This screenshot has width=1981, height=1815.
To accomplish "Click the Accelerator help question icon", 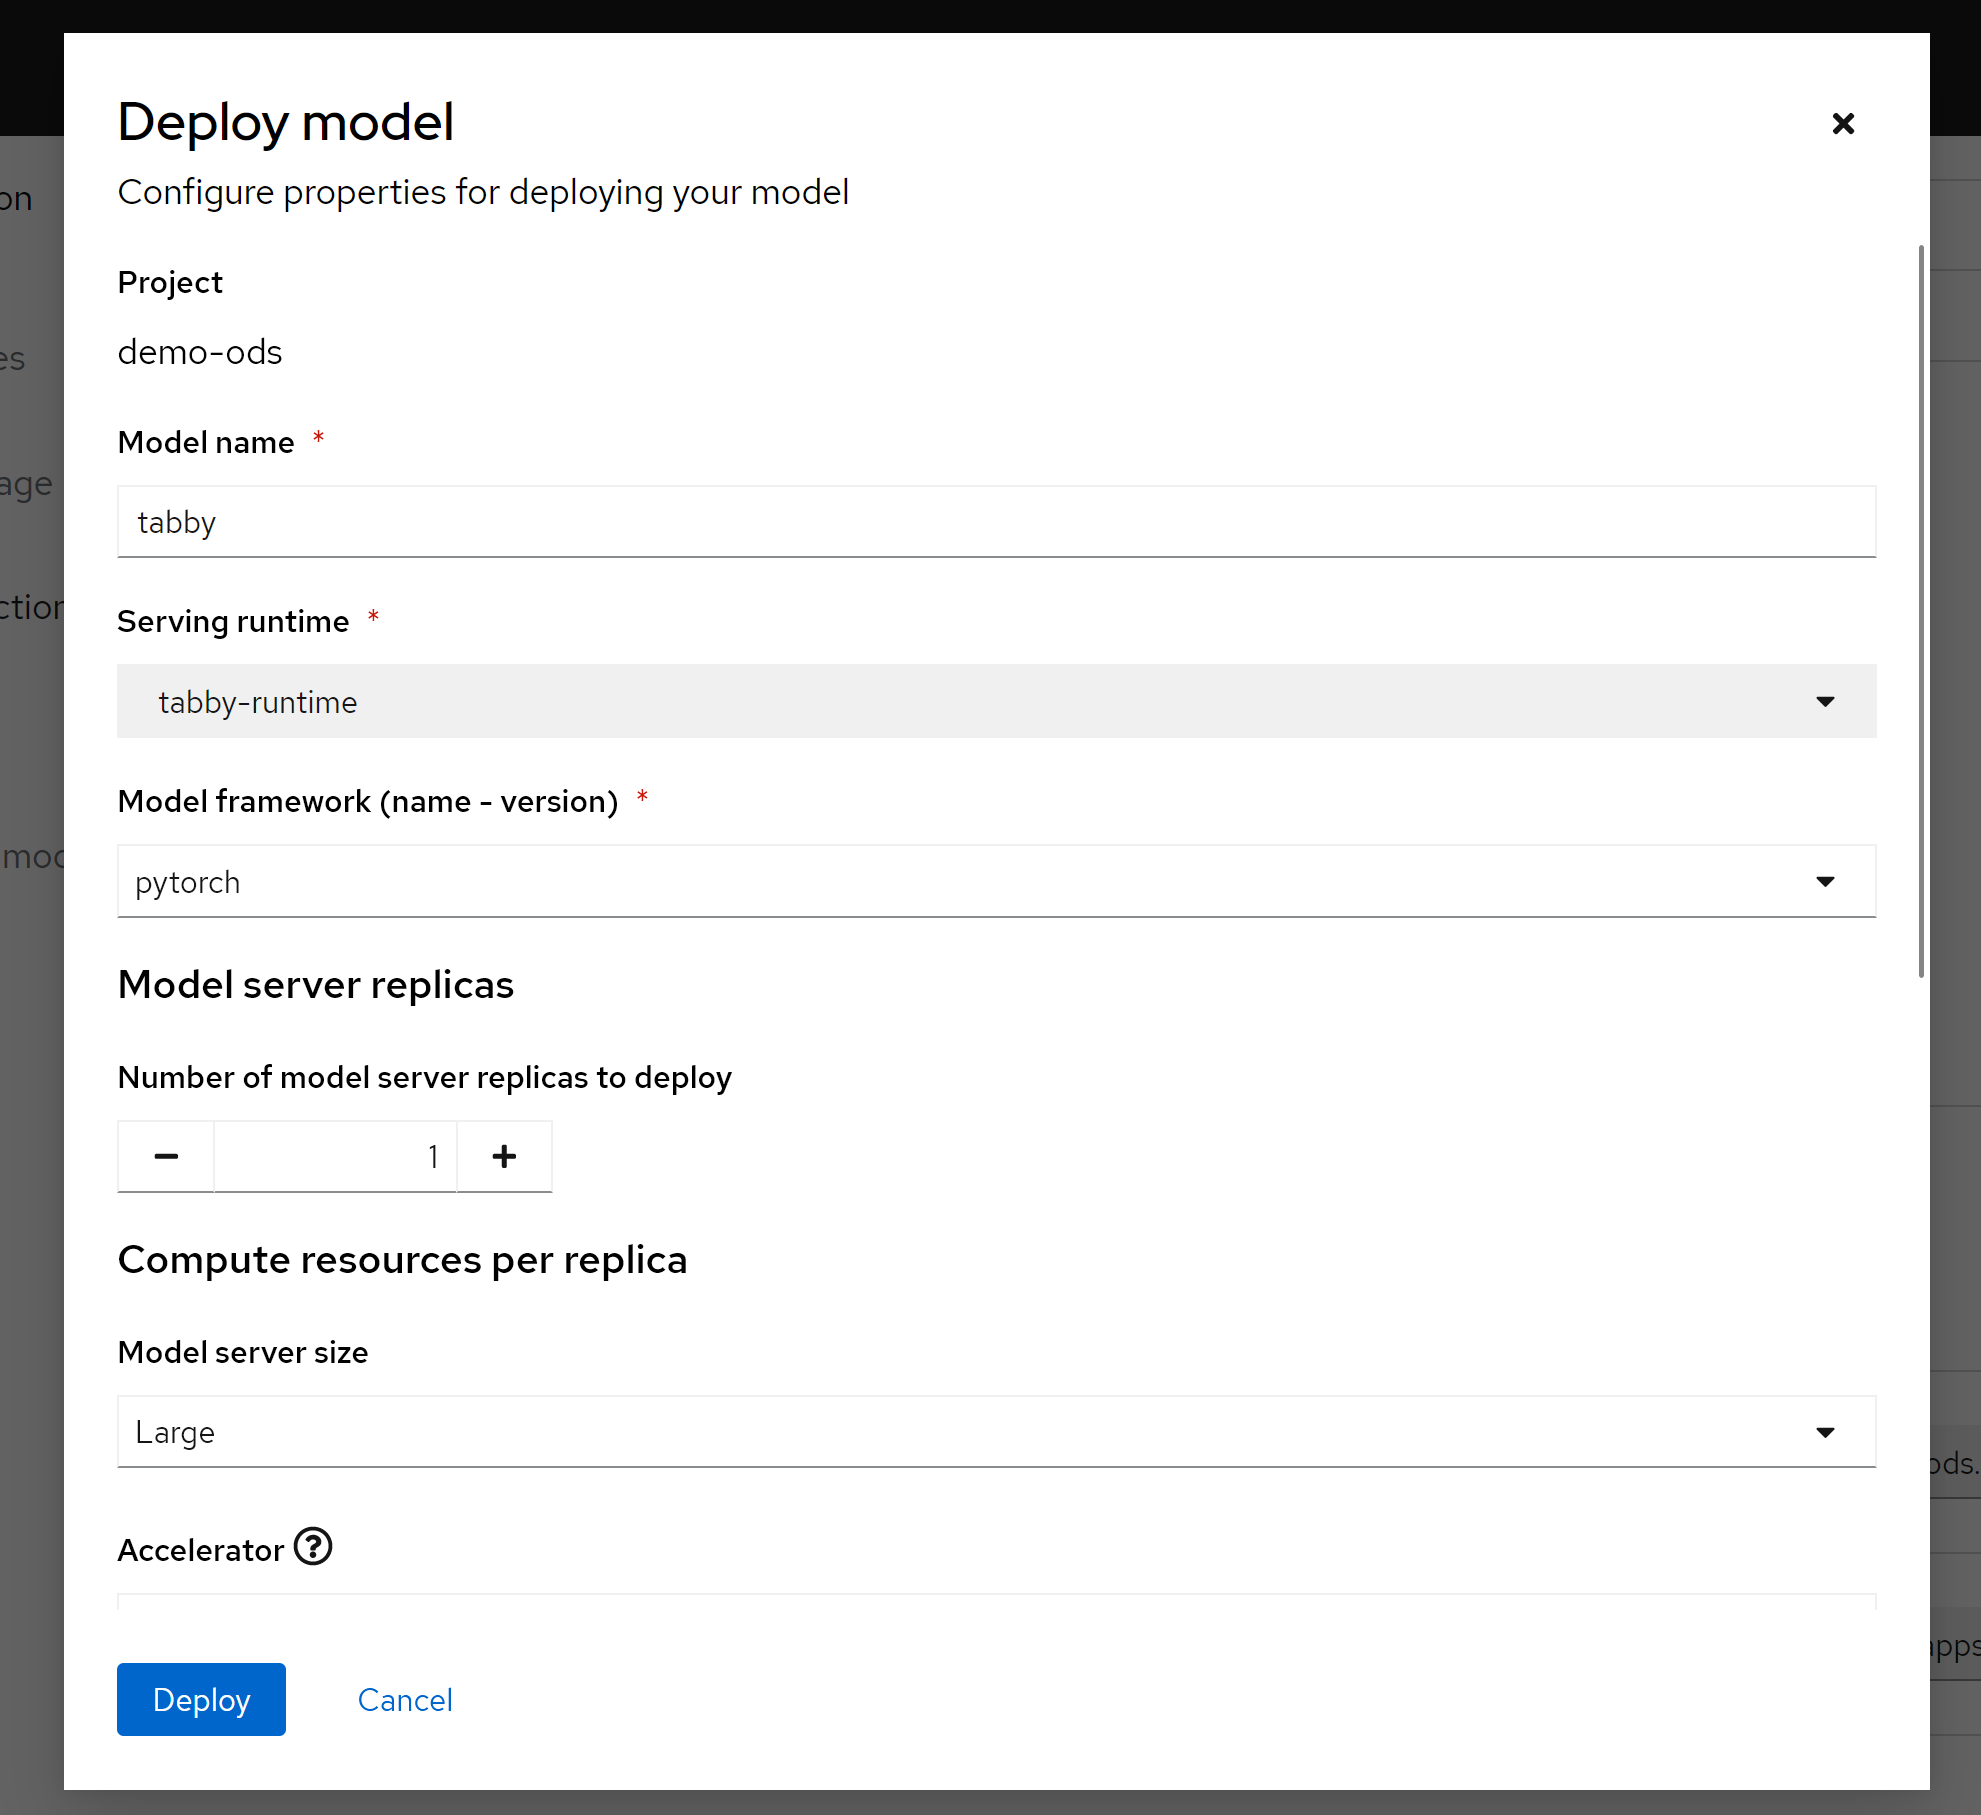I will click(x=313, y=1547).
